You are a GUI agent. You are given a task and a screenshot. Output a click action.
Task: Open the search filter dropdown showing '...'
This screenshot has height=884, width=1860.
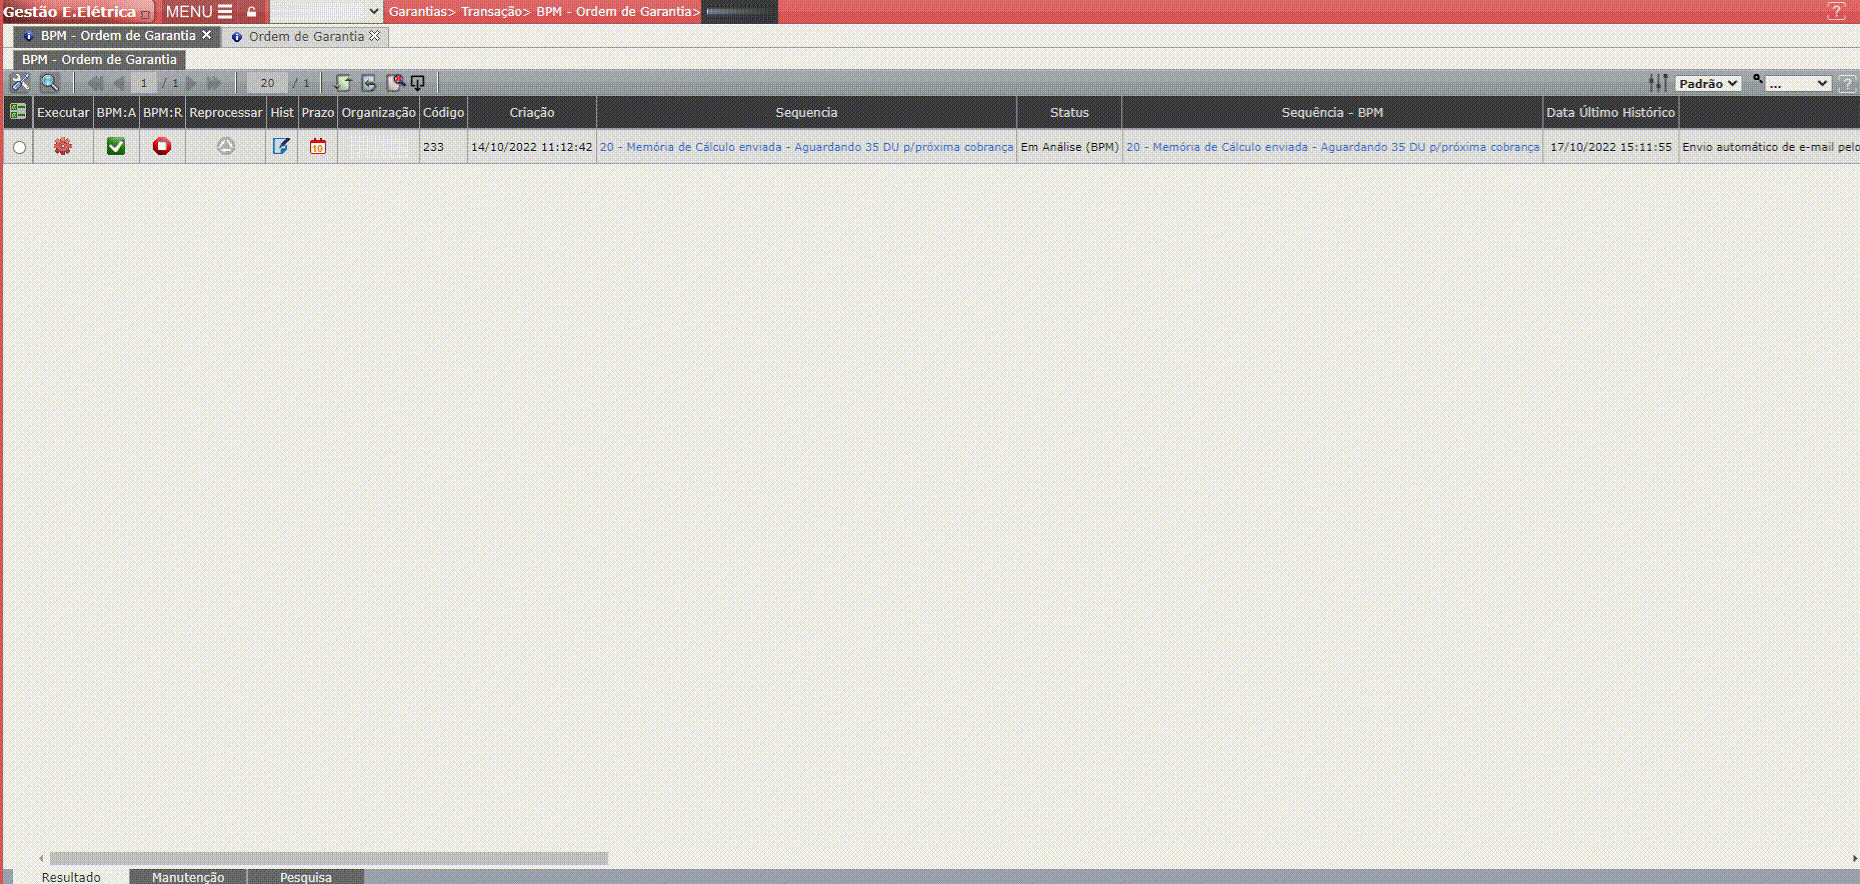1797,84
